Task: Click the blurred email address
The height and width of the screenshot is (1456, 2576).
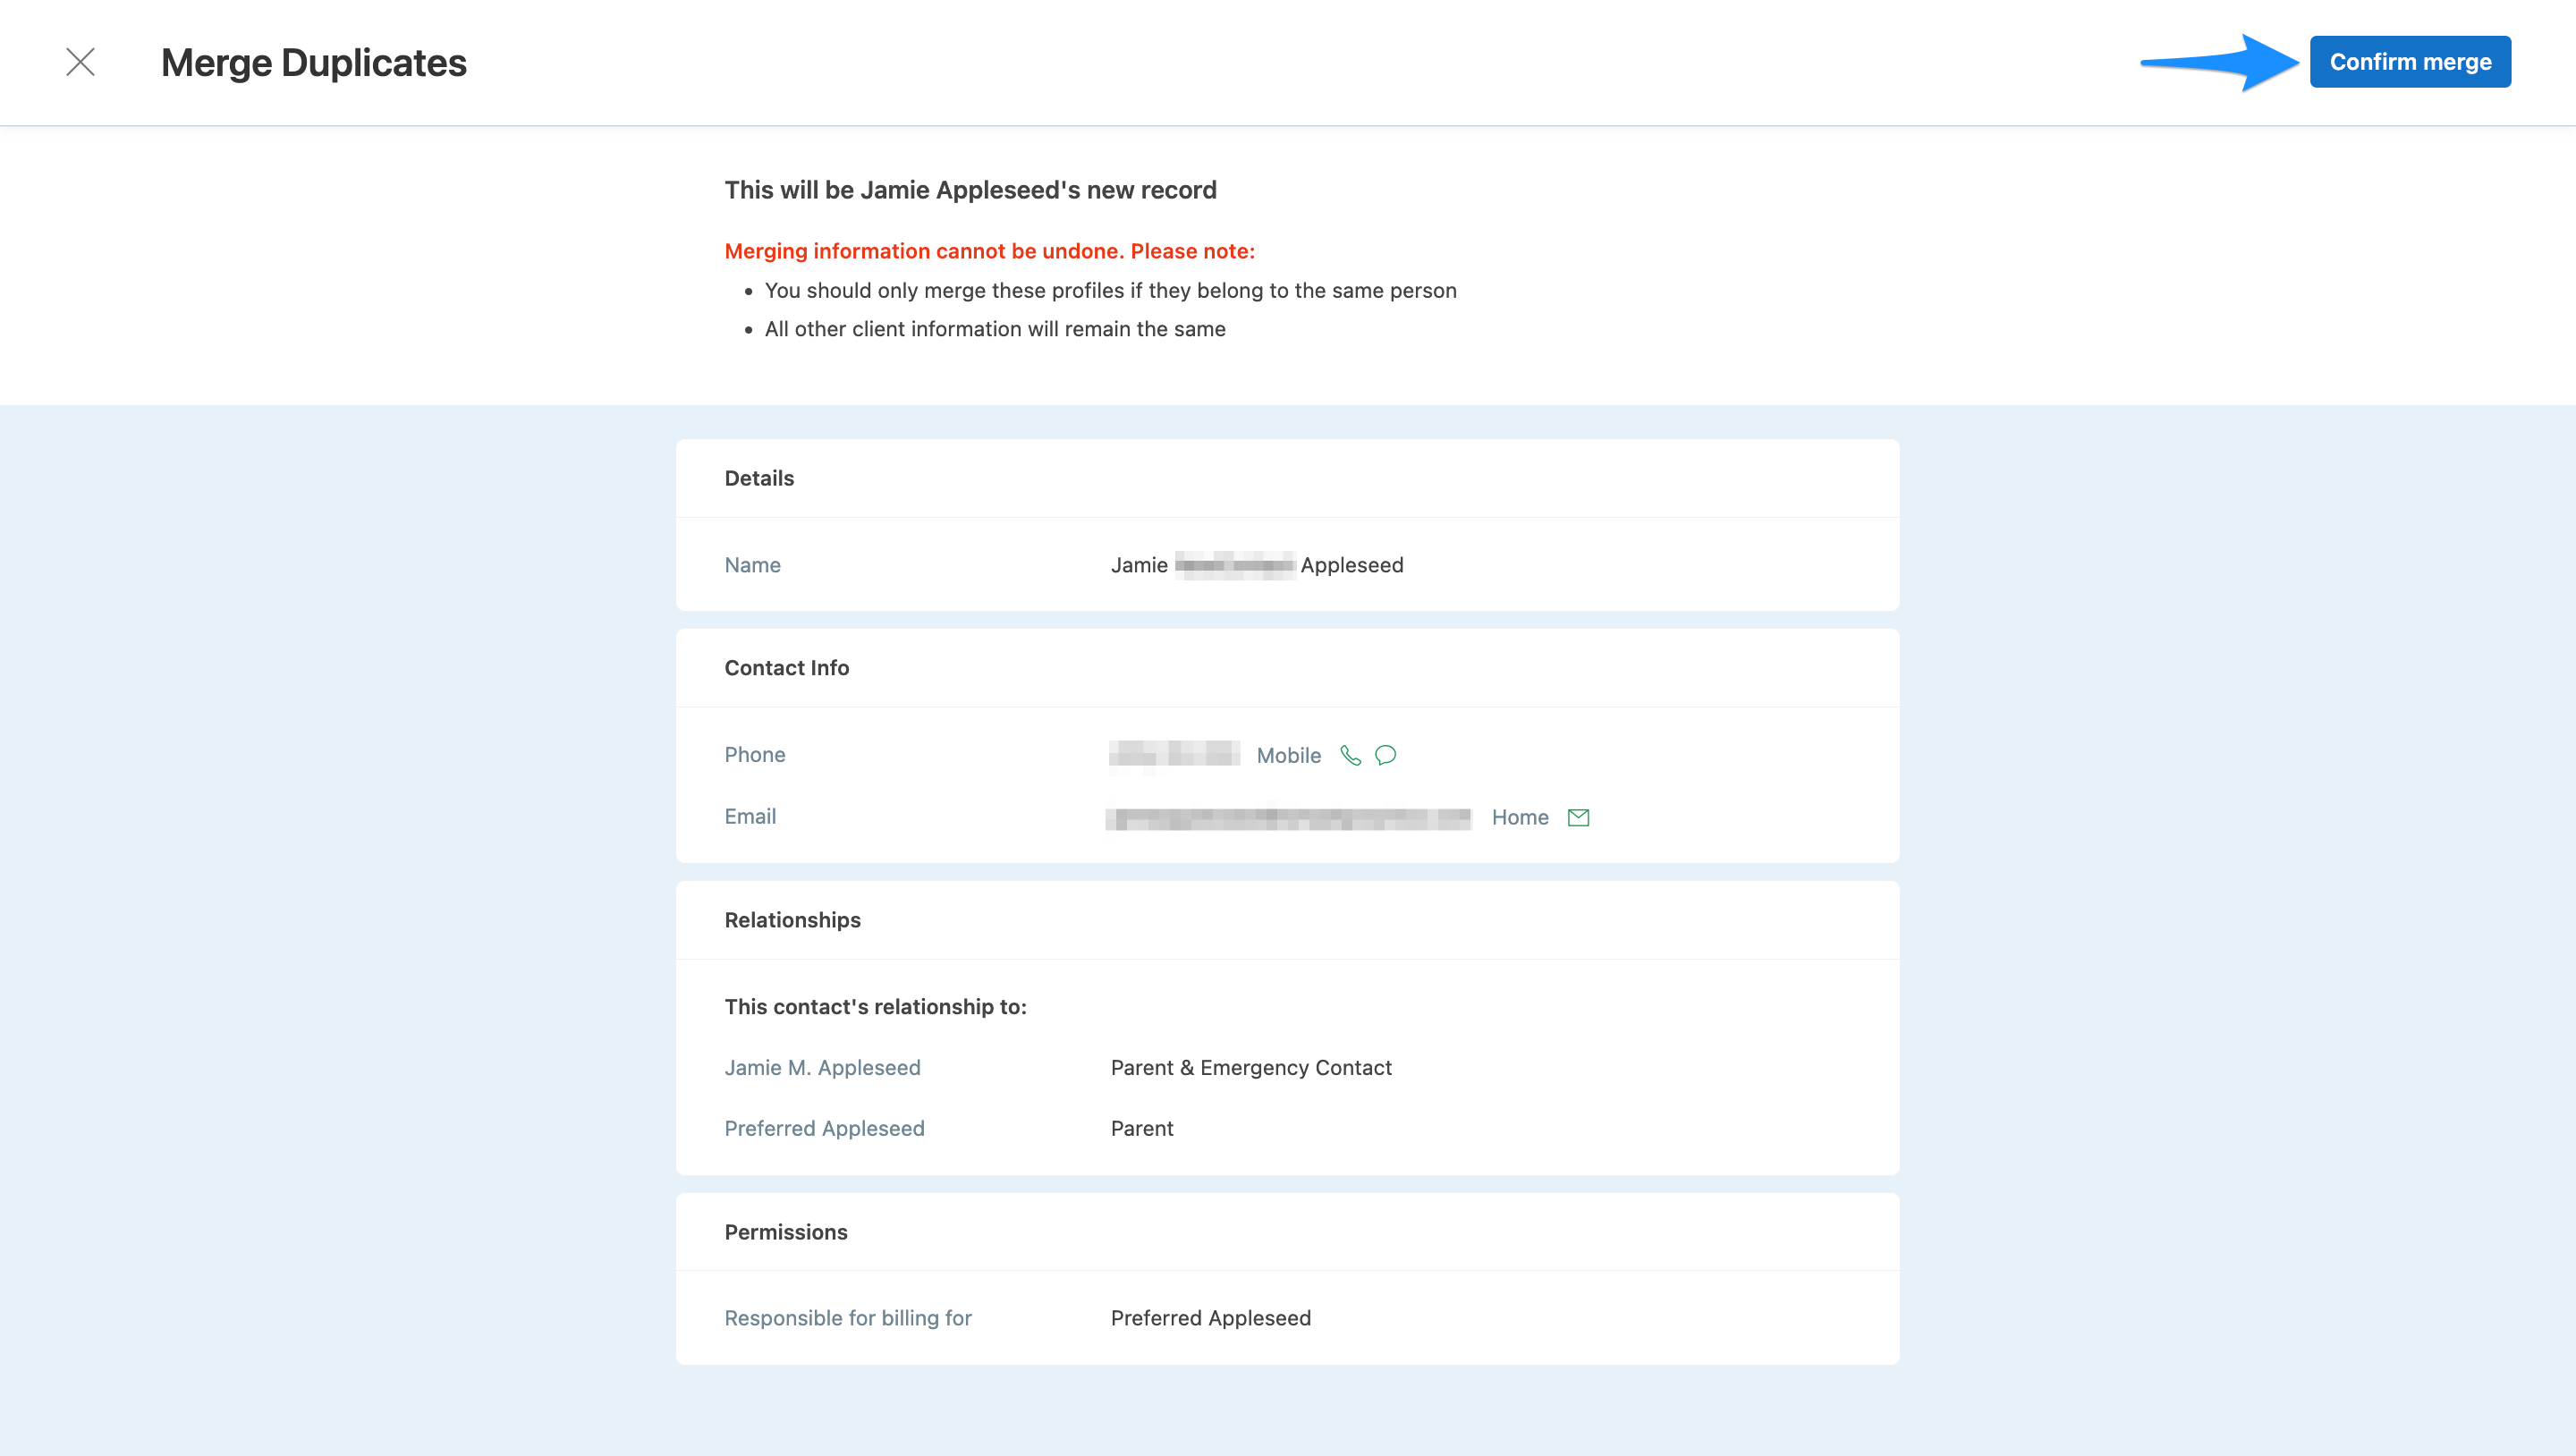Action: click(x=1288, y=817)
